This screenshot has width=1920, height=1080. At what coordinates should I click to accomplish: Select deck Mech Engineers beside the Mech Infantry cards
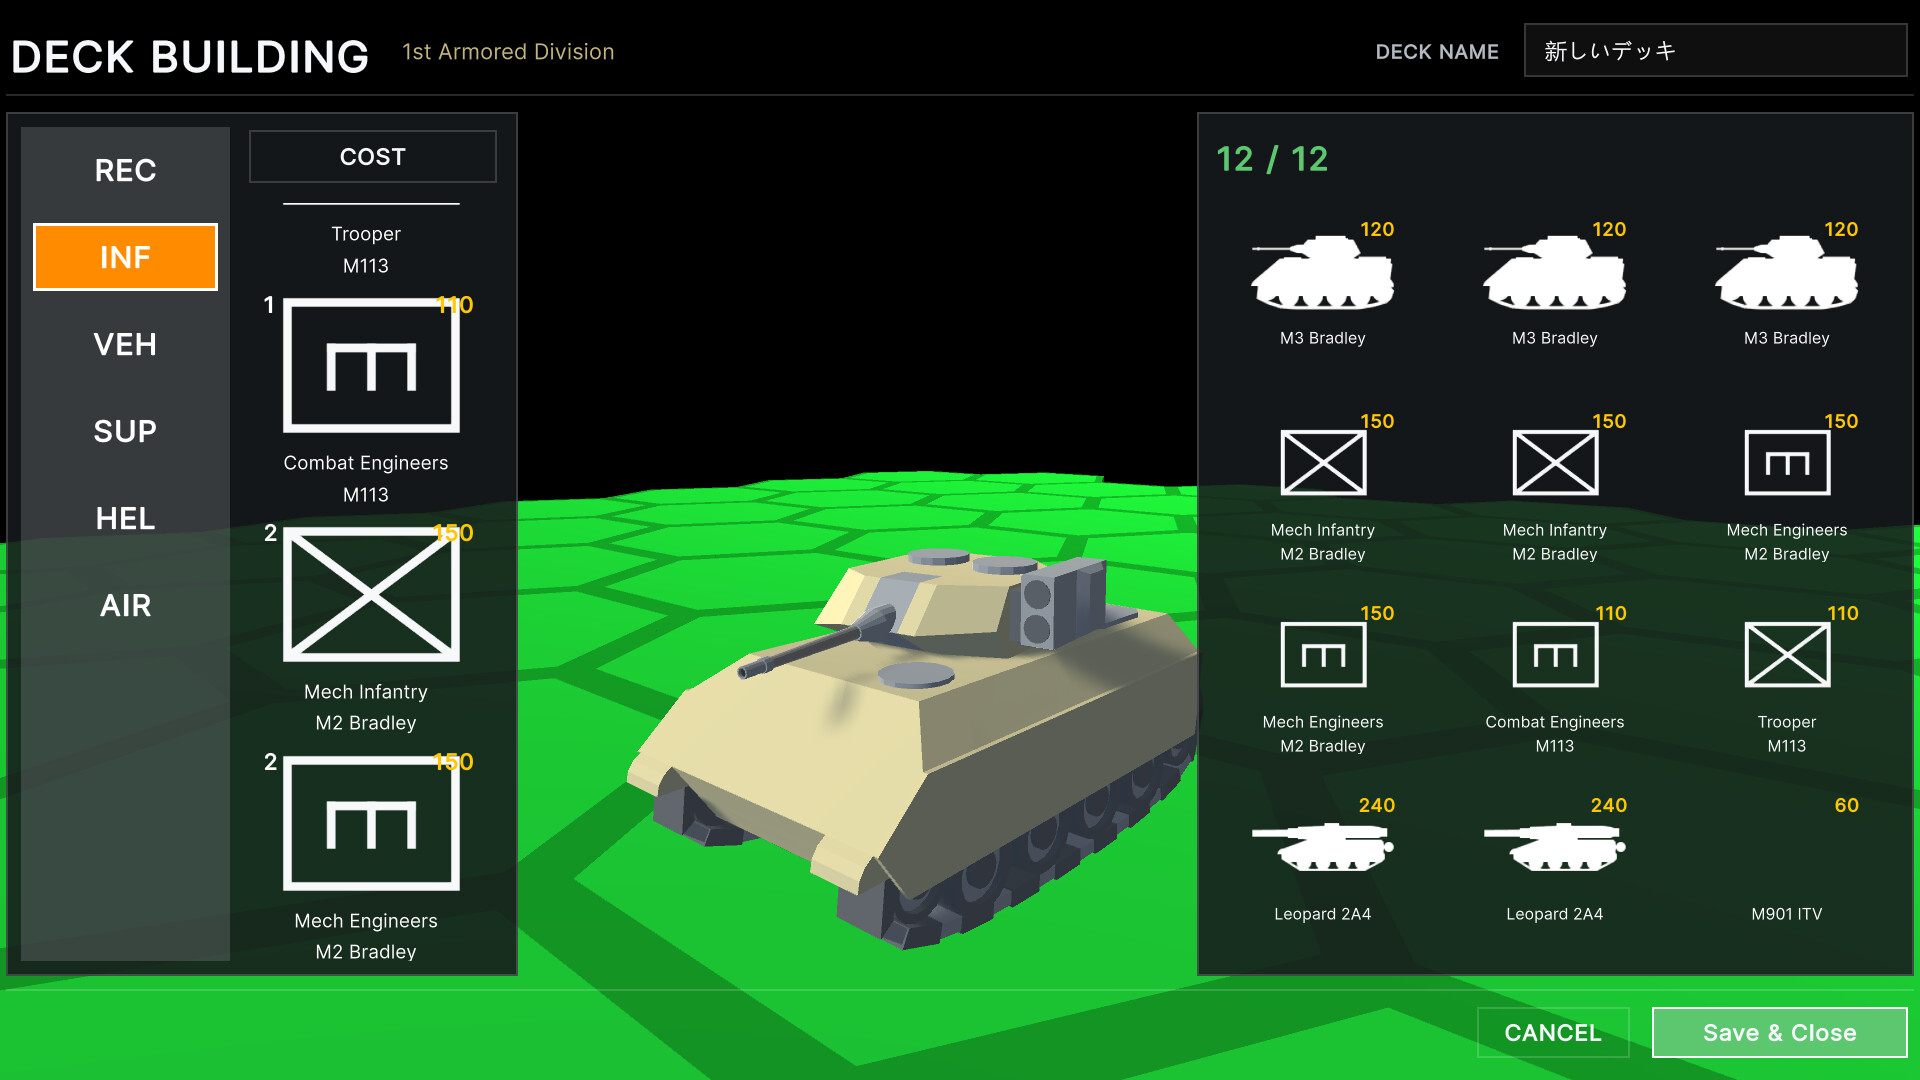[1787, 463]
